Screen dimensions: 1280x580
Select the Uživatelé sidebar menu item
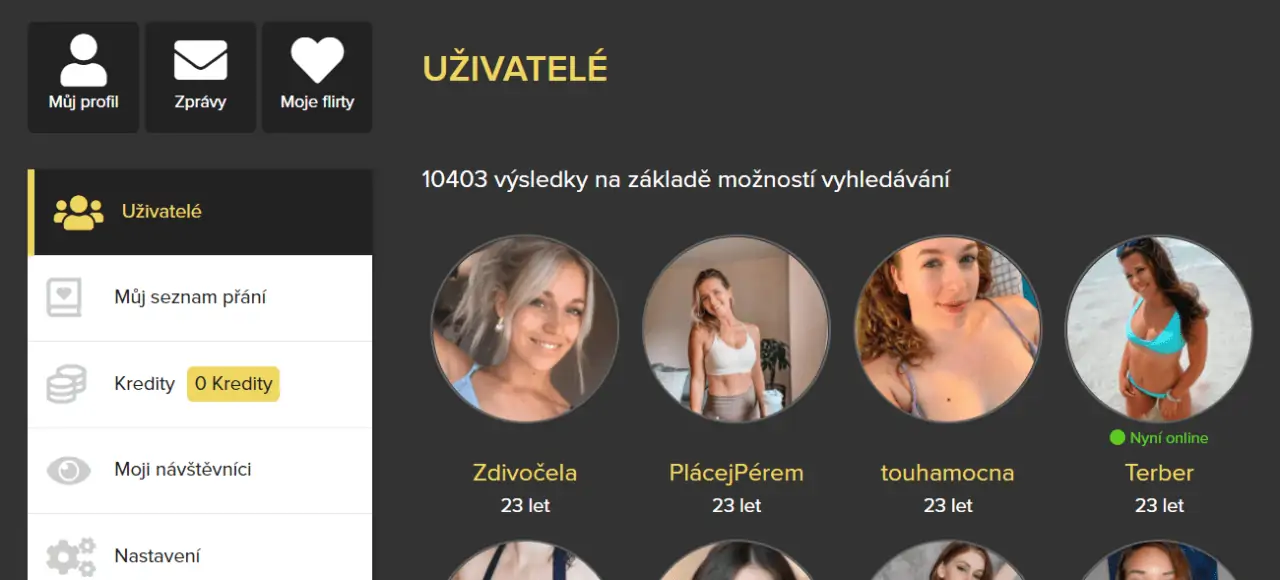200,212
